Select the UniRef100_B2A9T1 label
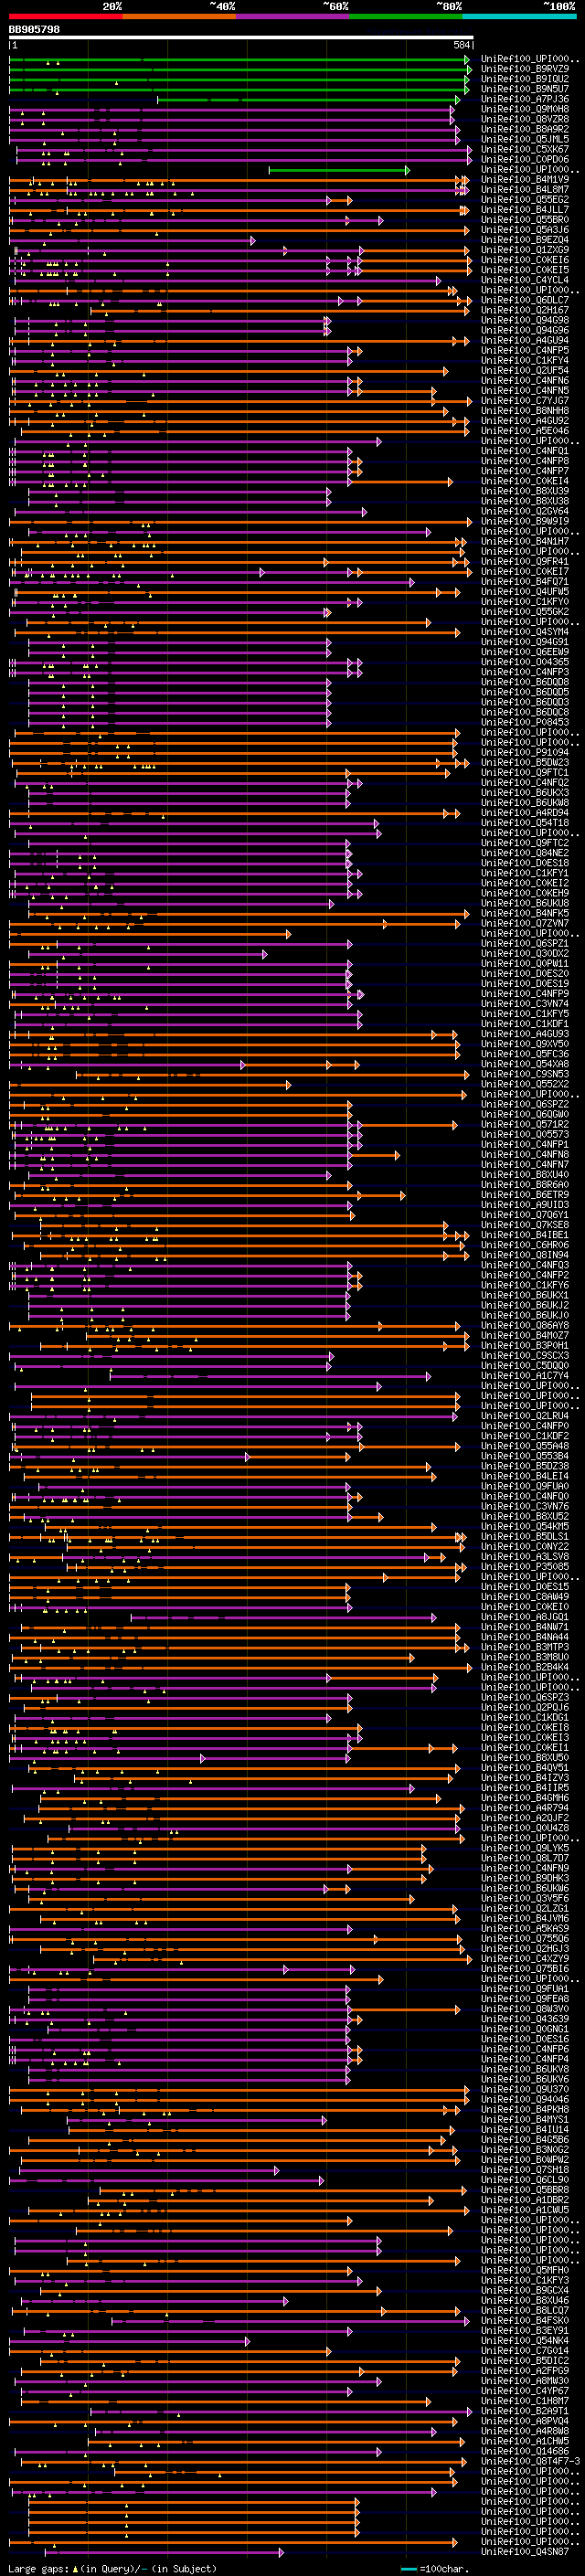This screenshot has width=585, height=2576. [525, 2410]
